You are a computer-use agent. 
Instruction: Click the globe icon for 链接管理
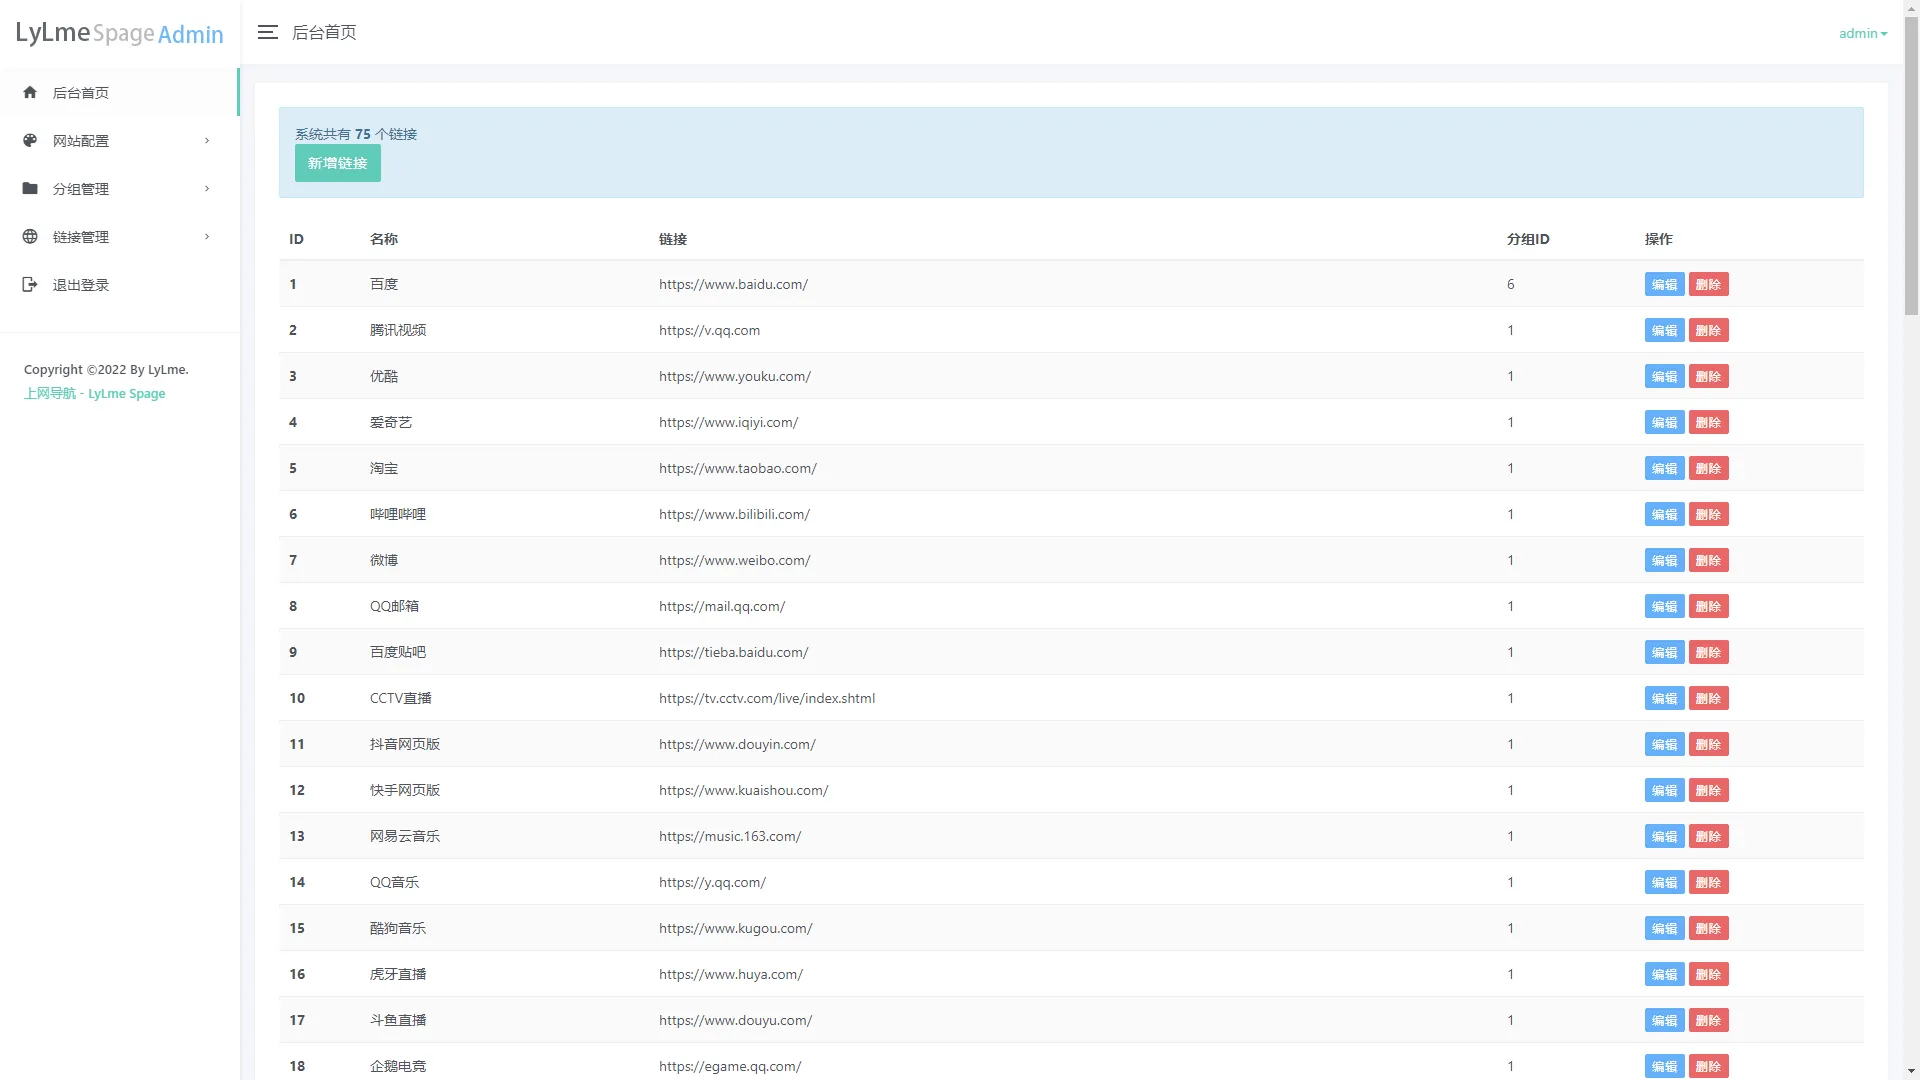(30, 236)
